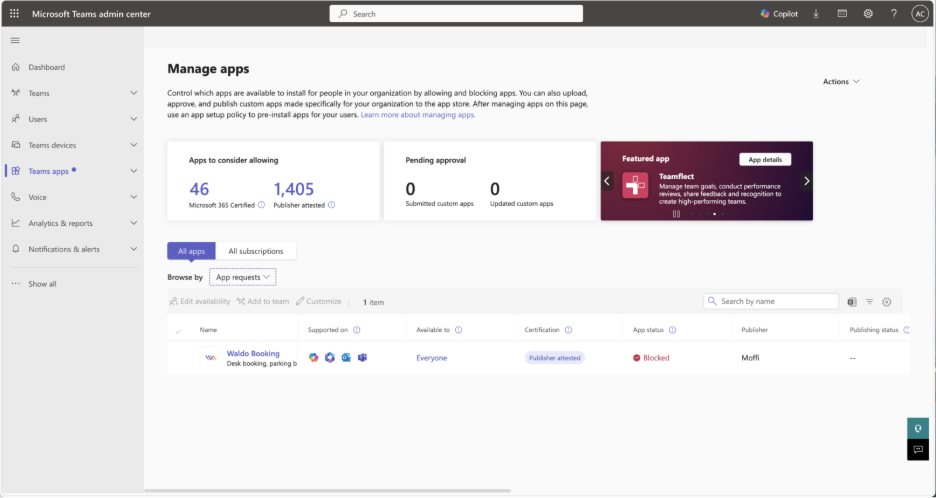Open the feedback chat floating button
The width and height of the screenshot is (936, 498).
point(917,450)
